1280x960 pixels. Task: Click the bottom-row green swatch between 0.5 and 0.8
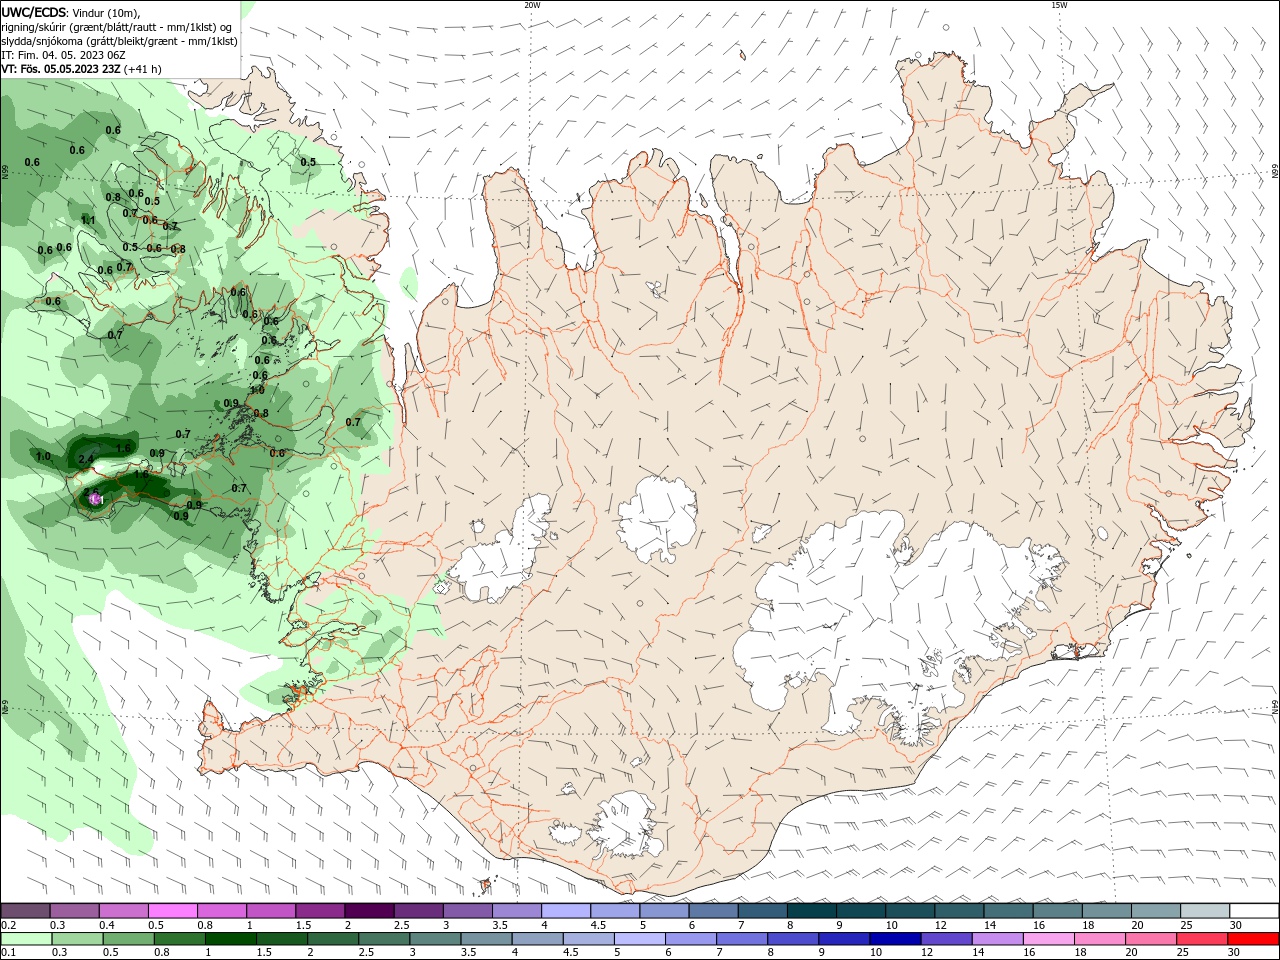(x=128, y=939)
